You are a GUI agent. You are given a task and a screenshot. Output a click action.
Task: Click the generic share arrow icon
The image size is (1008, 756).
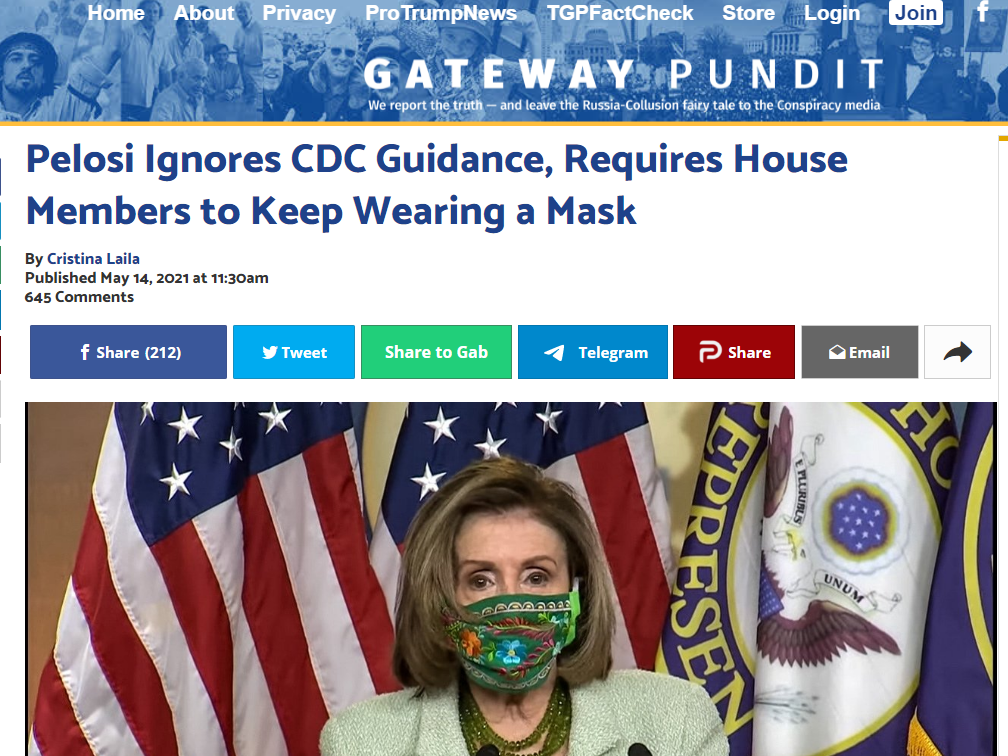click(957, 352)
